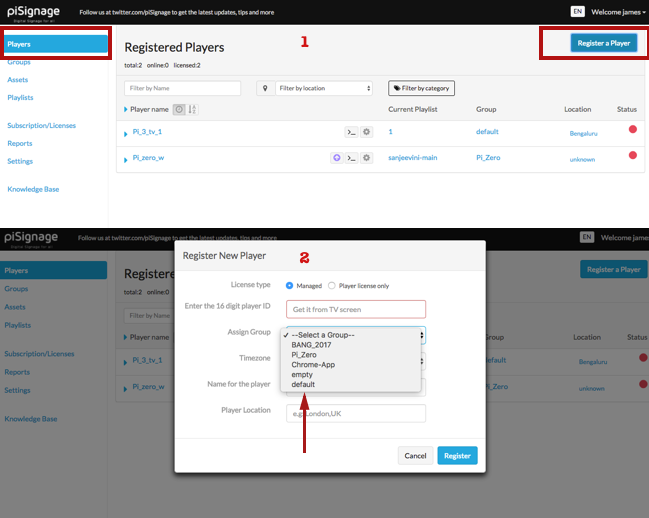Viewport: 649px width, 518px height.
Task: Open gear settings icon for Pi_3_tv_1 row
Action: (366, 132)
